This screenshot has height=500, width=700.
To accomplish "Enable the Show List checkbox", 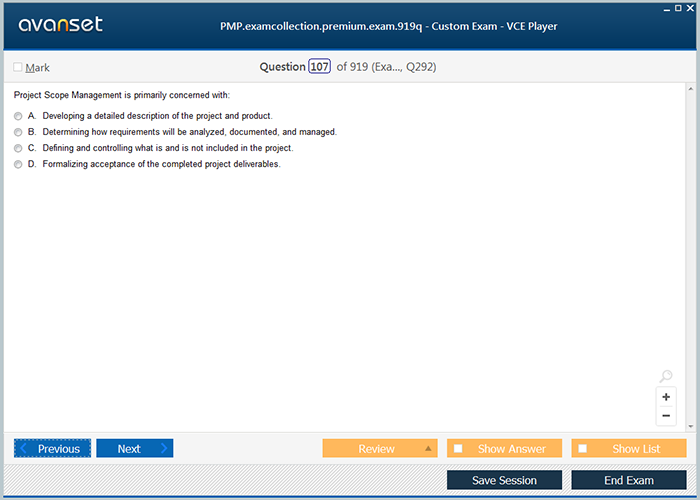I will 583,448.
